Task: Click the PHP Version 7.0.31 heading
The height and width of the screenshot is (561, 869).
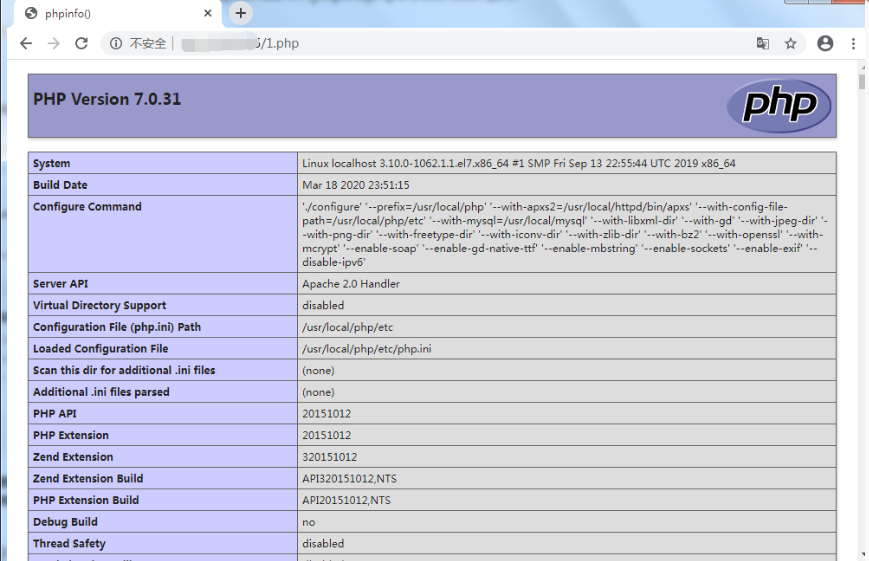Action: click(107, 99)
